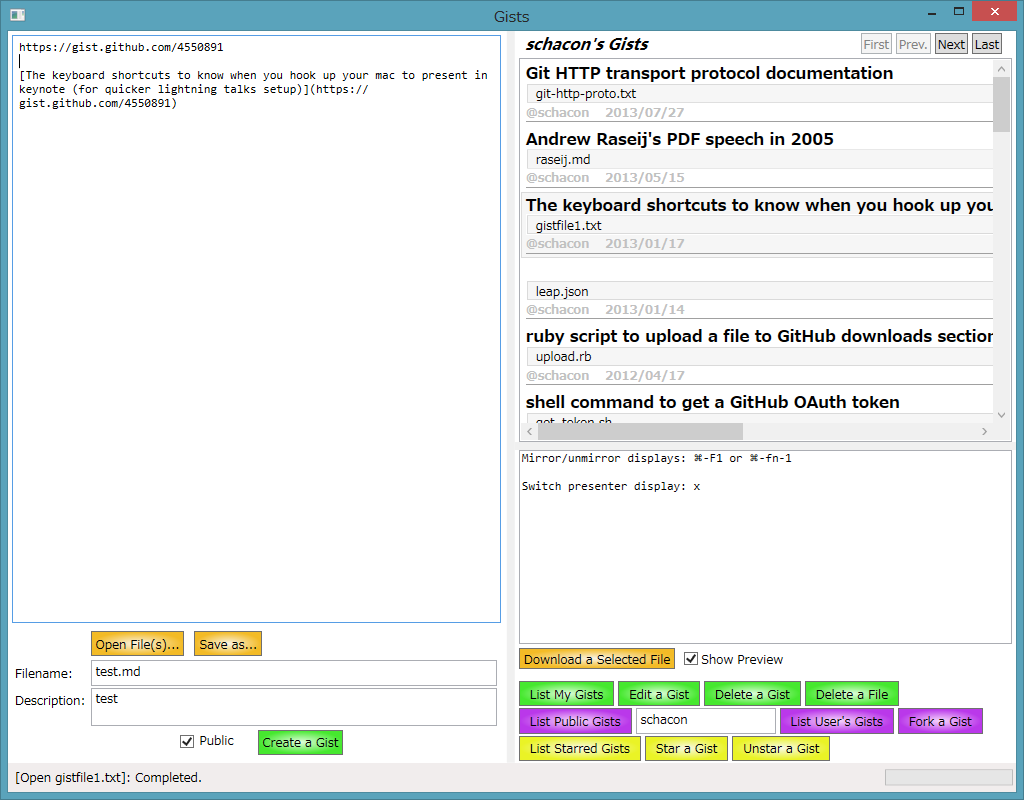Click the gist list vertical scrollbar thumb
Screen dimensions: 1024x800
pos(1001,104)
